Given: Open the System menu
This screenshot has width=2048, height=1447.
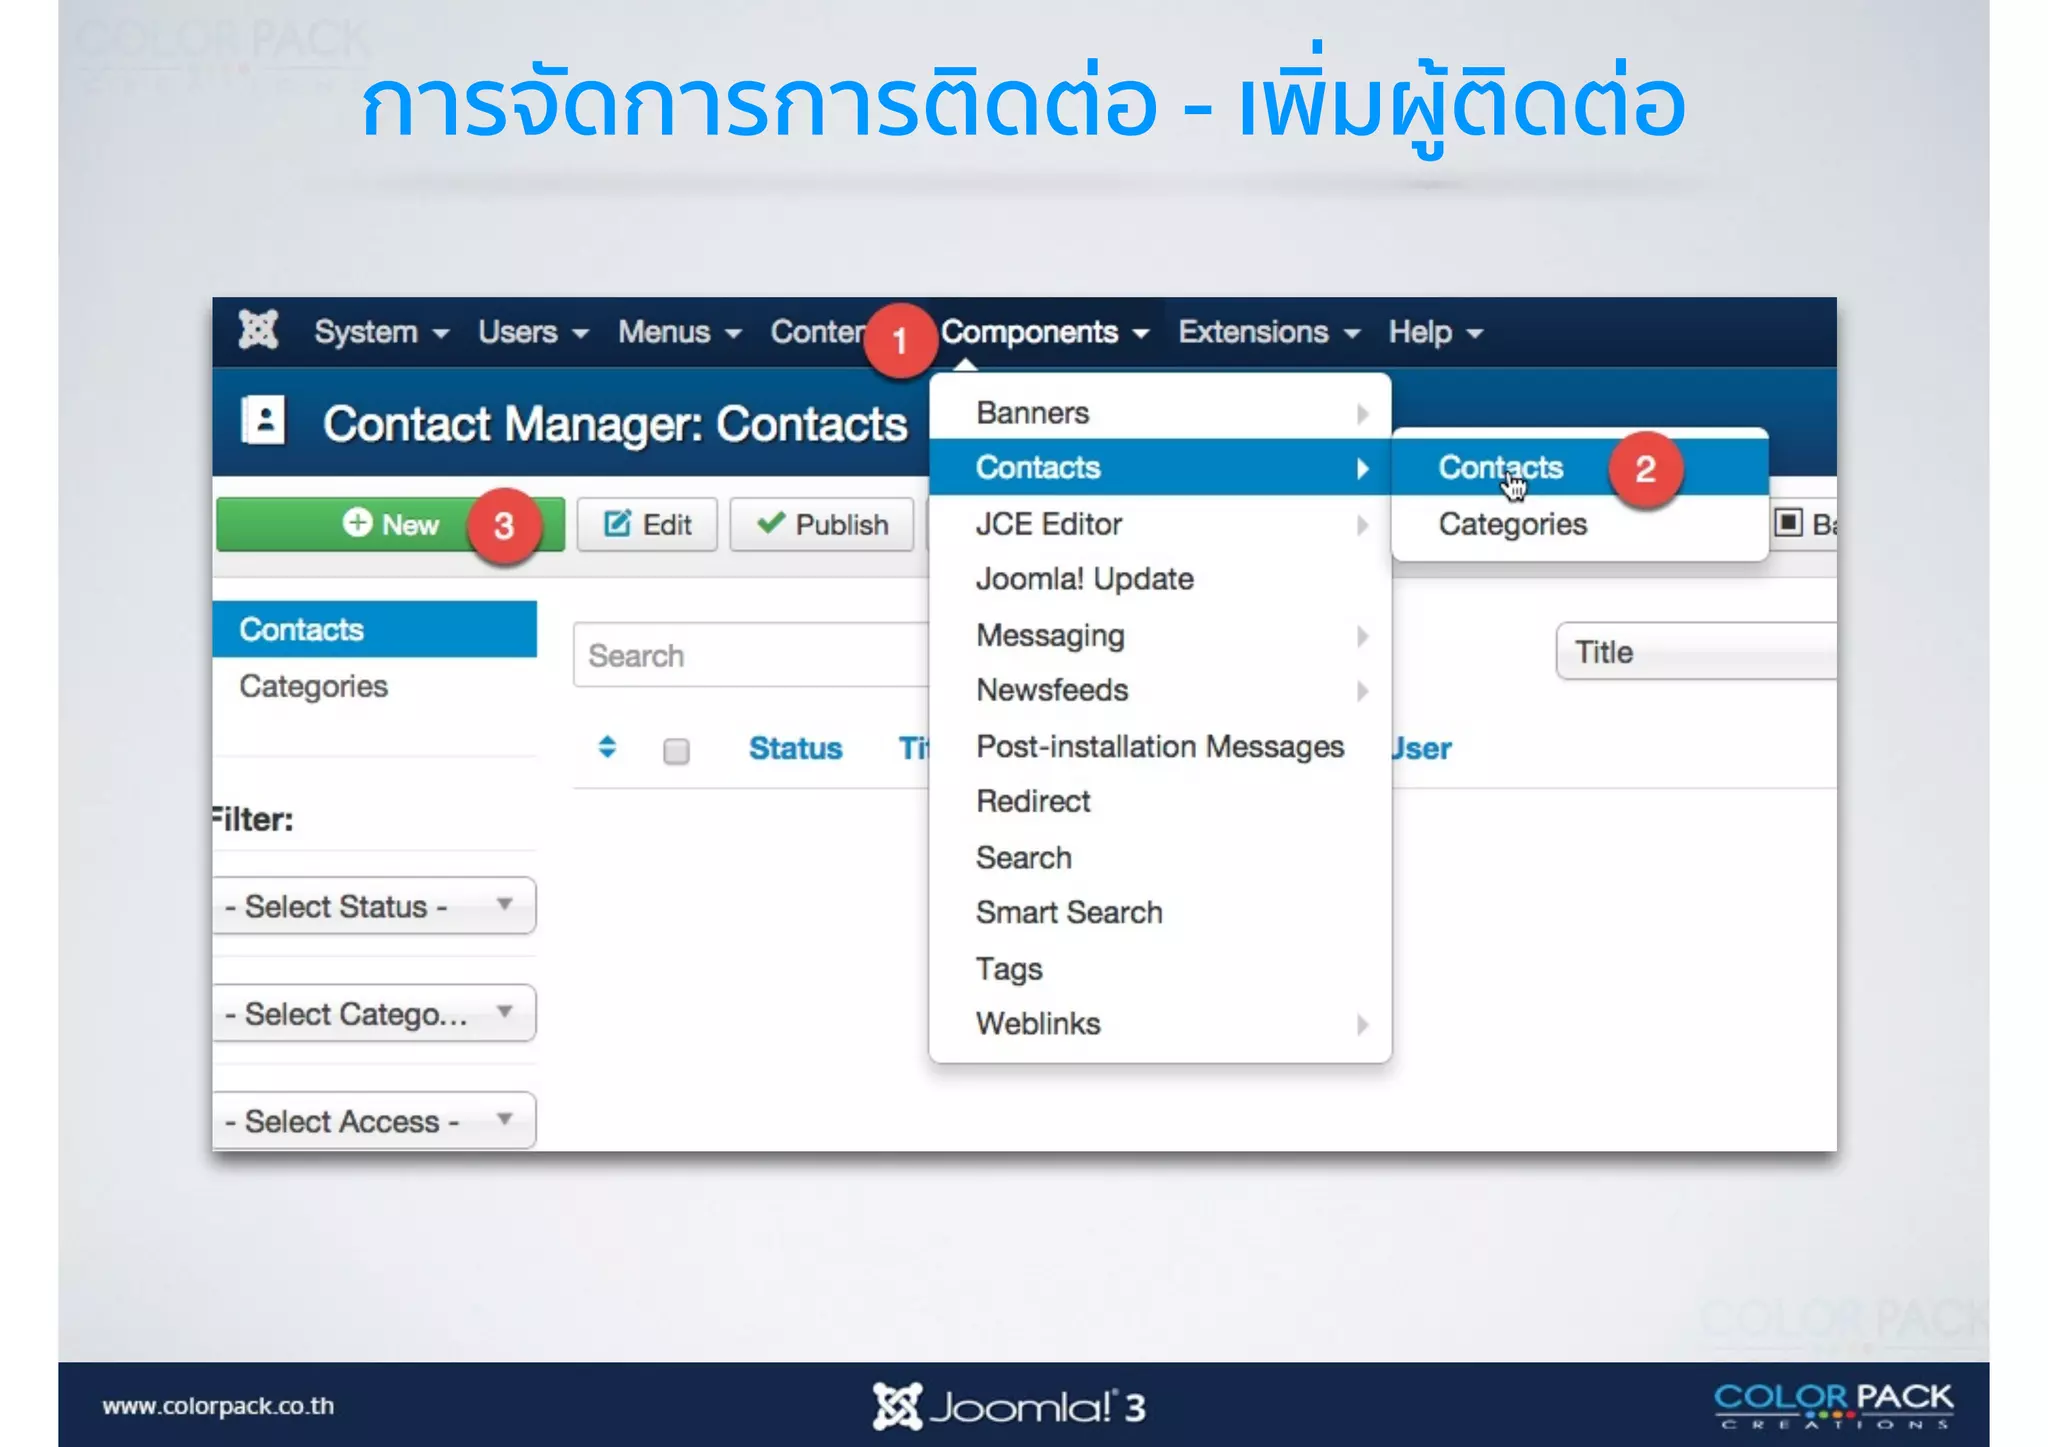Looking at the screenshot, I should click(x=381, y=332).
